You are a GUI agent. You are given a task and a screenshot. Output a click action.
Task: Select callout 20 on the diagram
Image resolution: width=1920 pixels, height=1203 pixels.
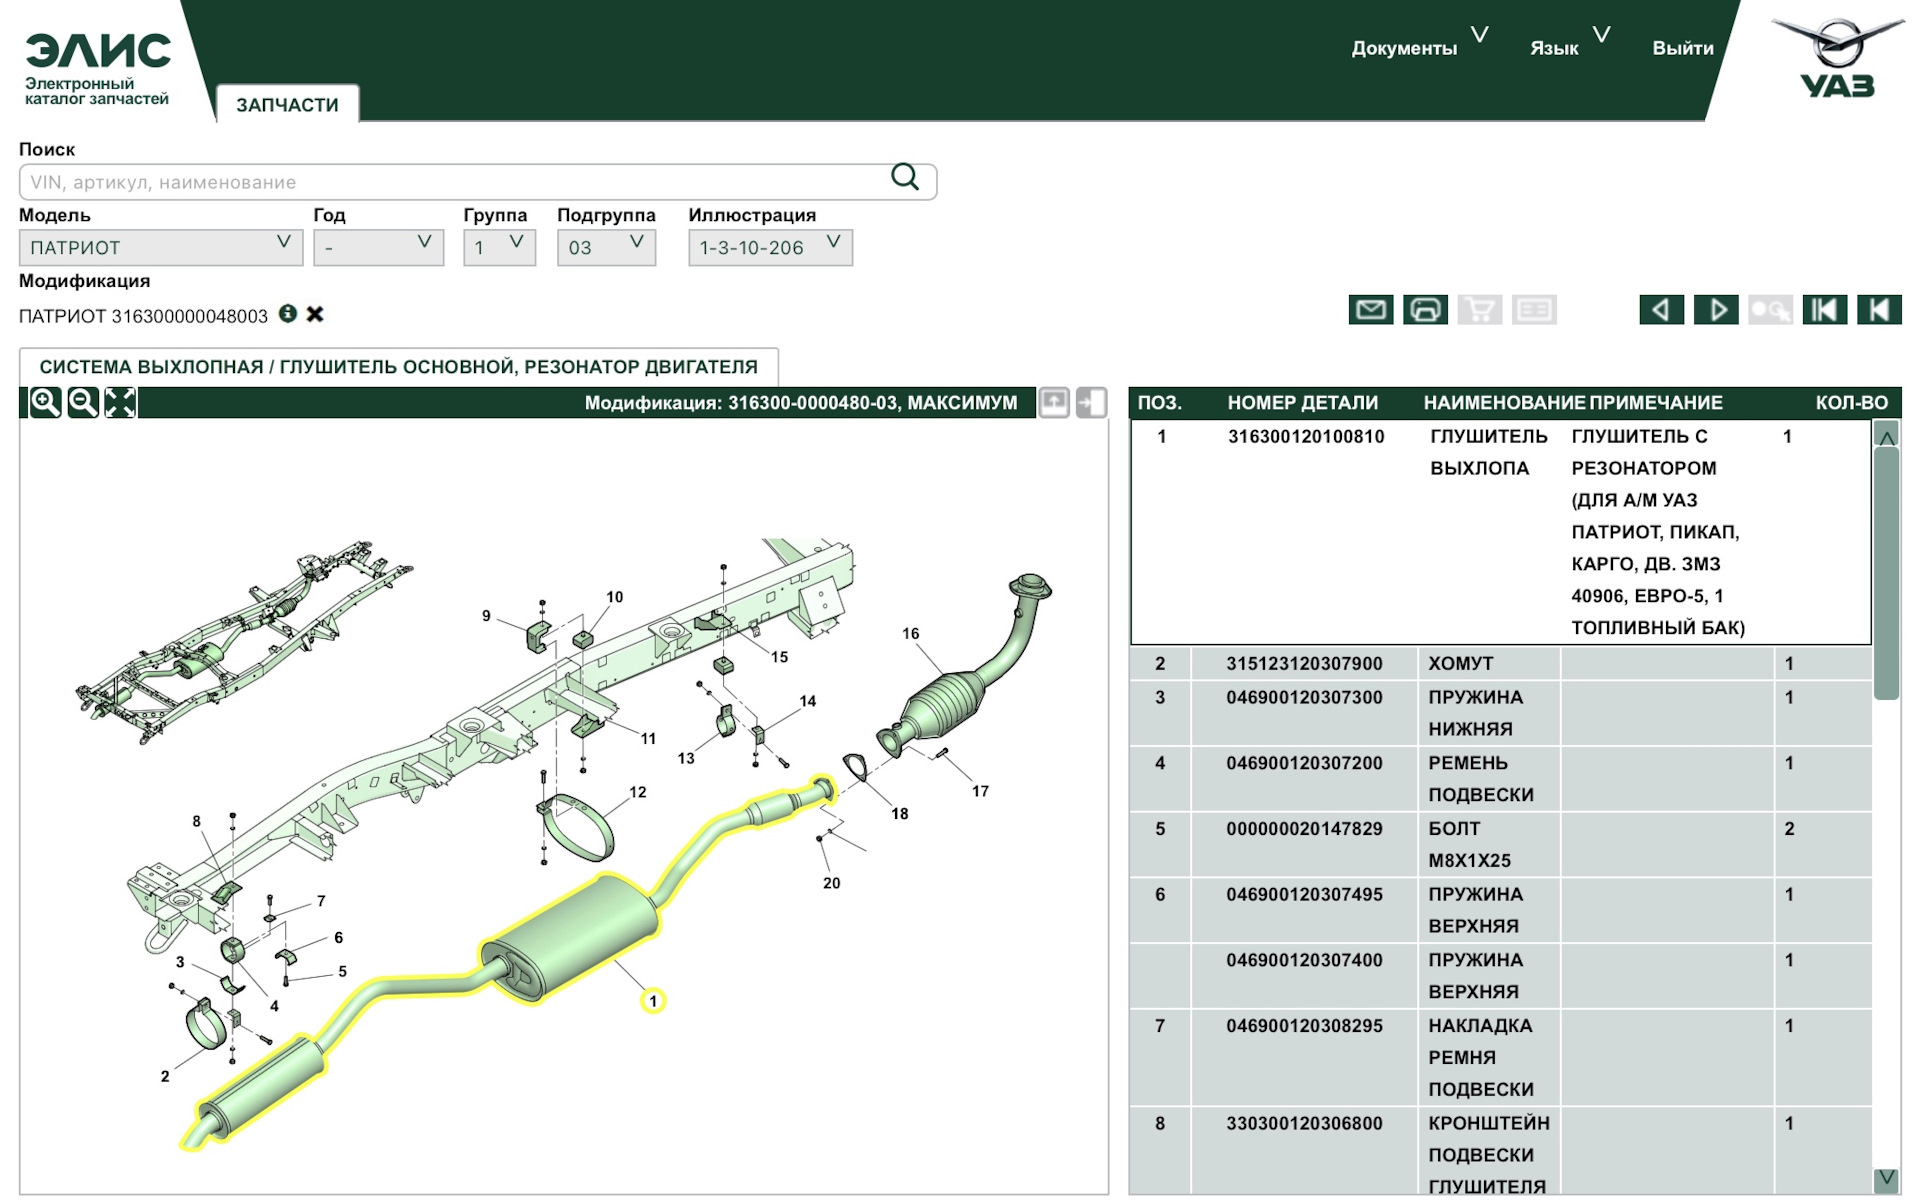831,883
